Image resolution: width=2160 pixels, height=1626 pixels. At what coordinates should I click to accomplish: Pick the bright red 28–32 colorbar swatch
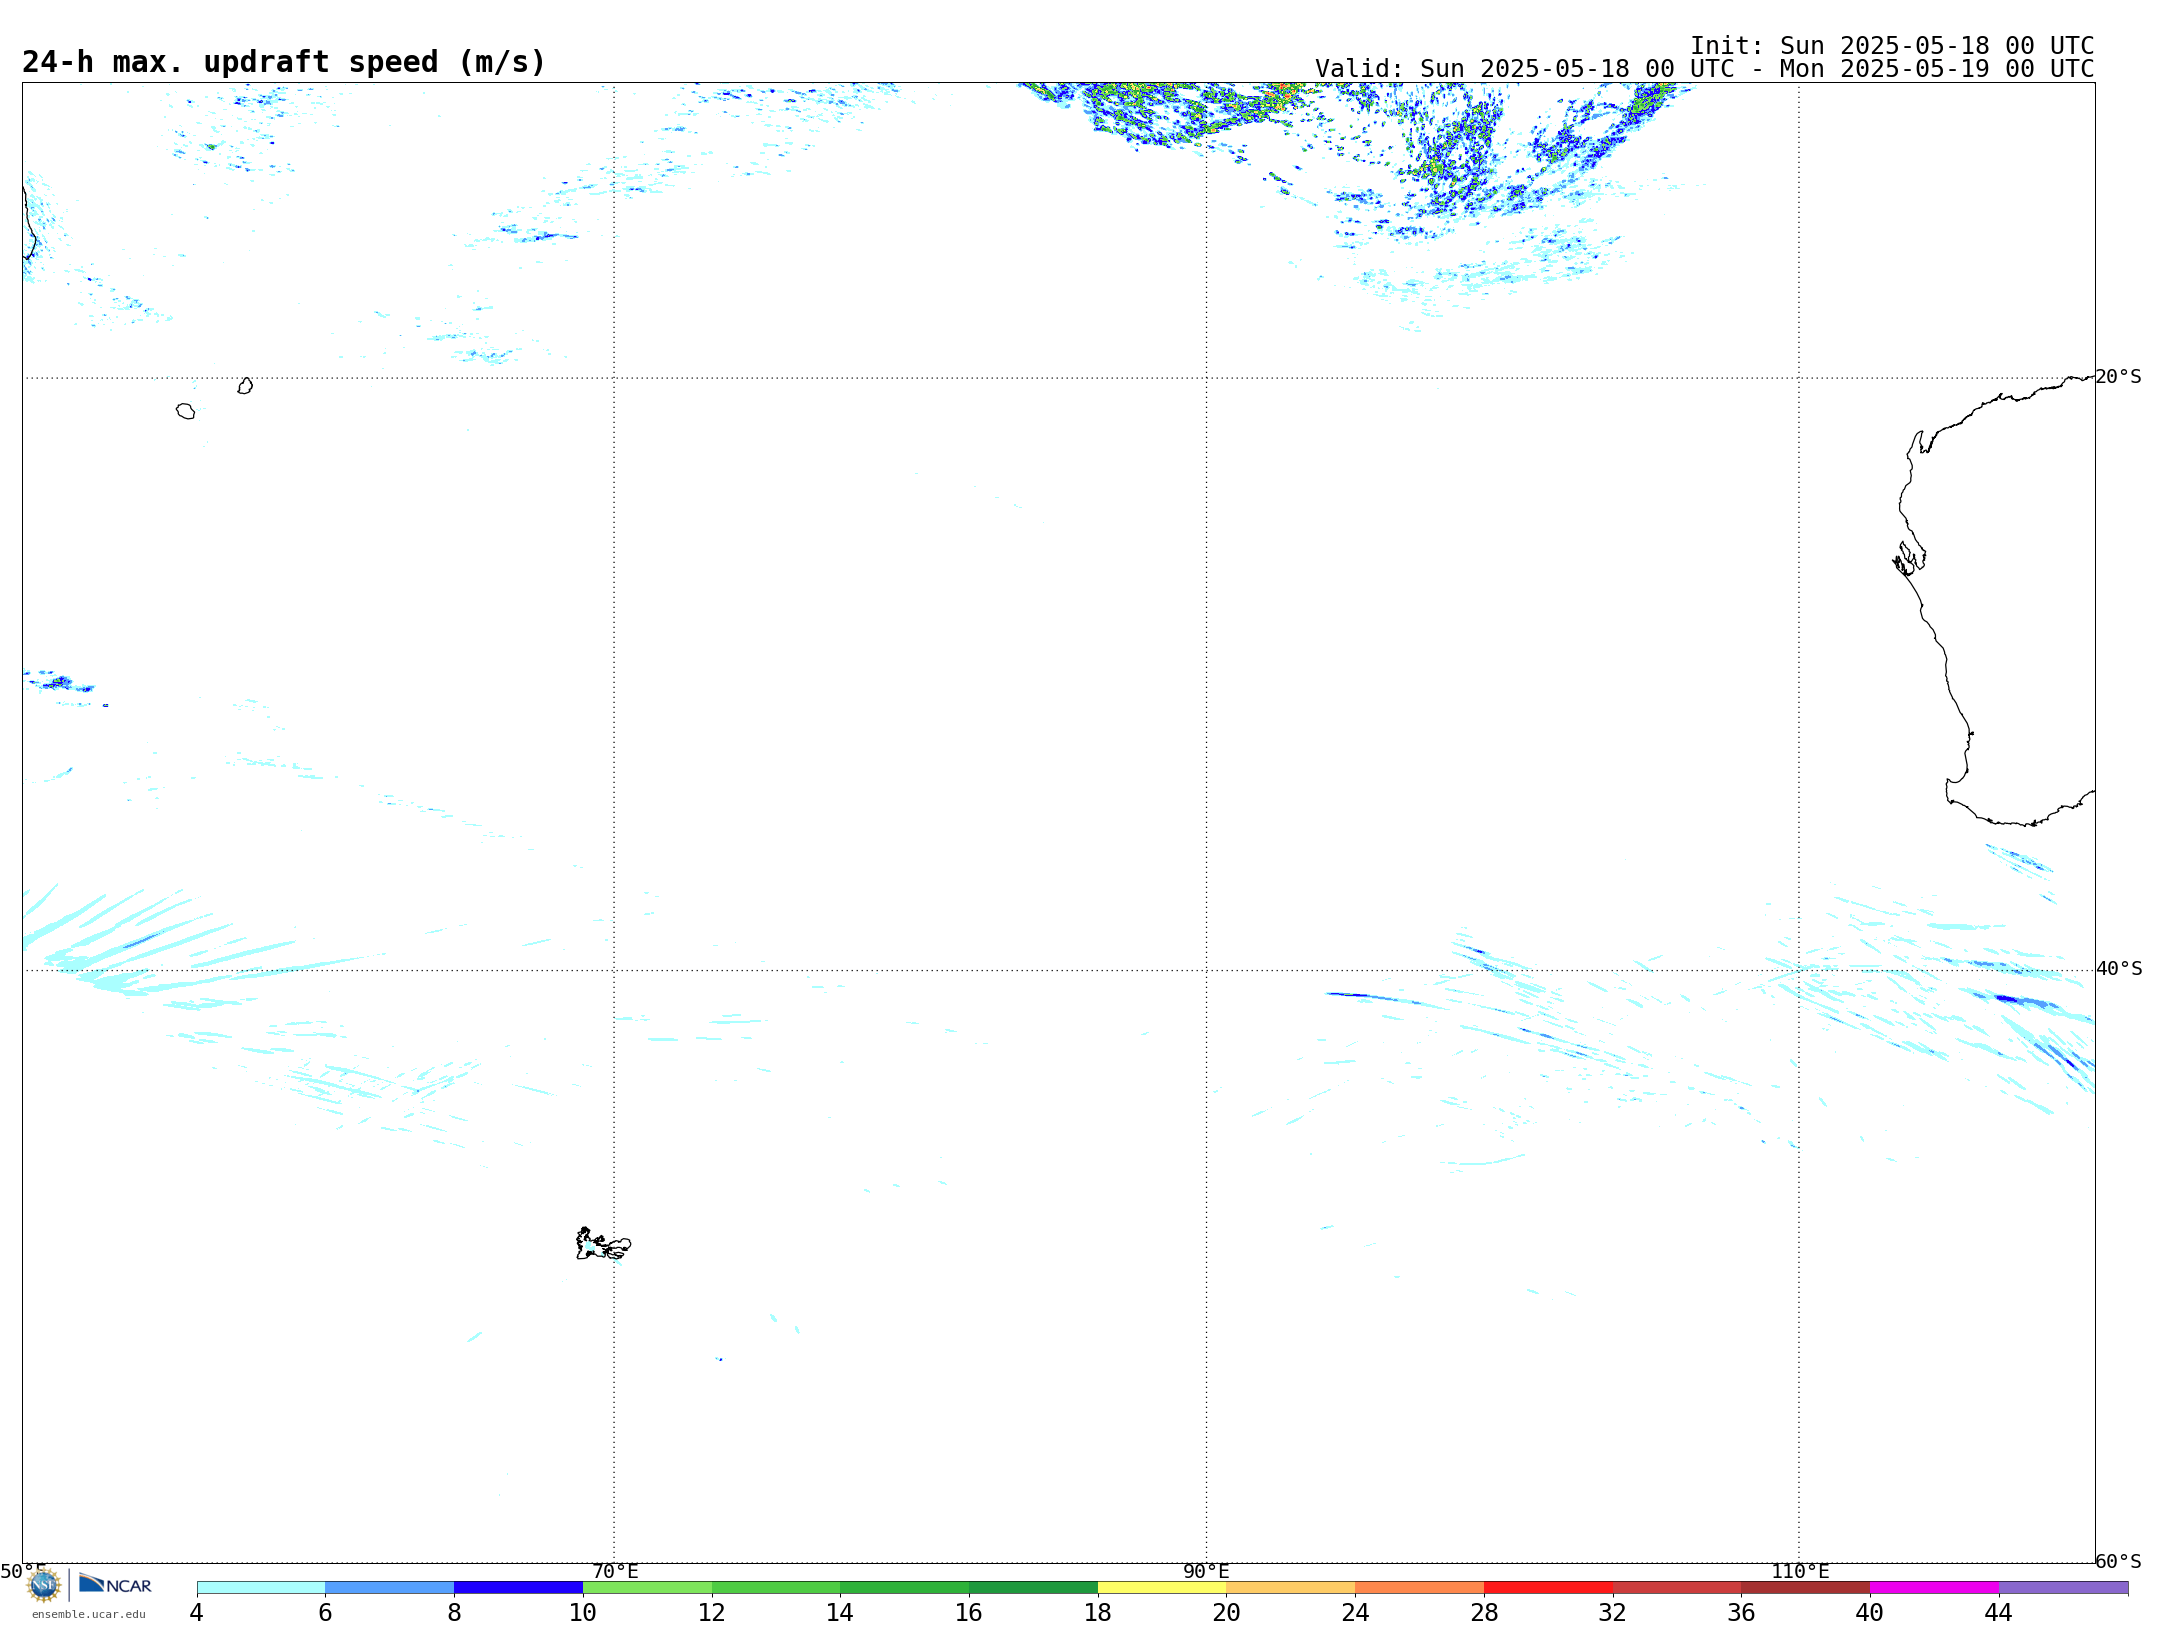tap(1548, 1588)
